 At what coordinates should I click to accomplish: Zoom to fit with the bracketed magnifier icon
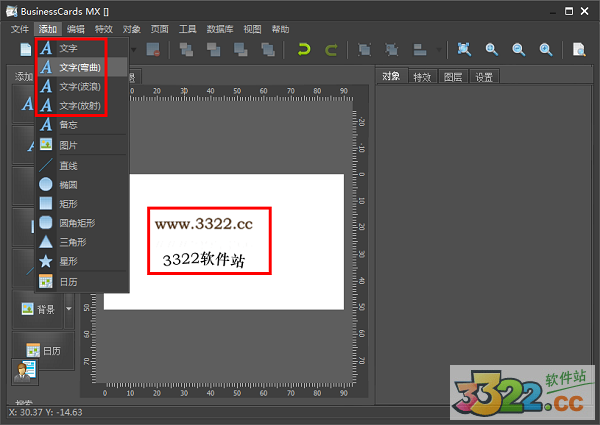pos(464,50)
